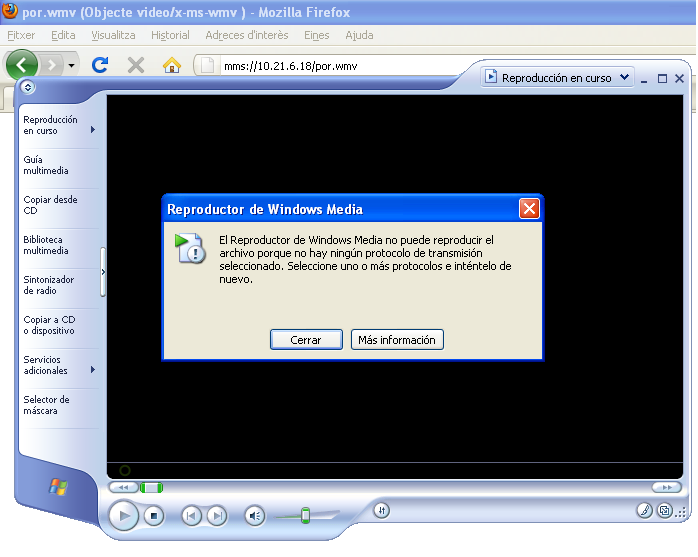Open 'Servicios adicionales' in the sidebar
Image resolution: width=698 pixels, height=557 pixels.
[45, 365]
